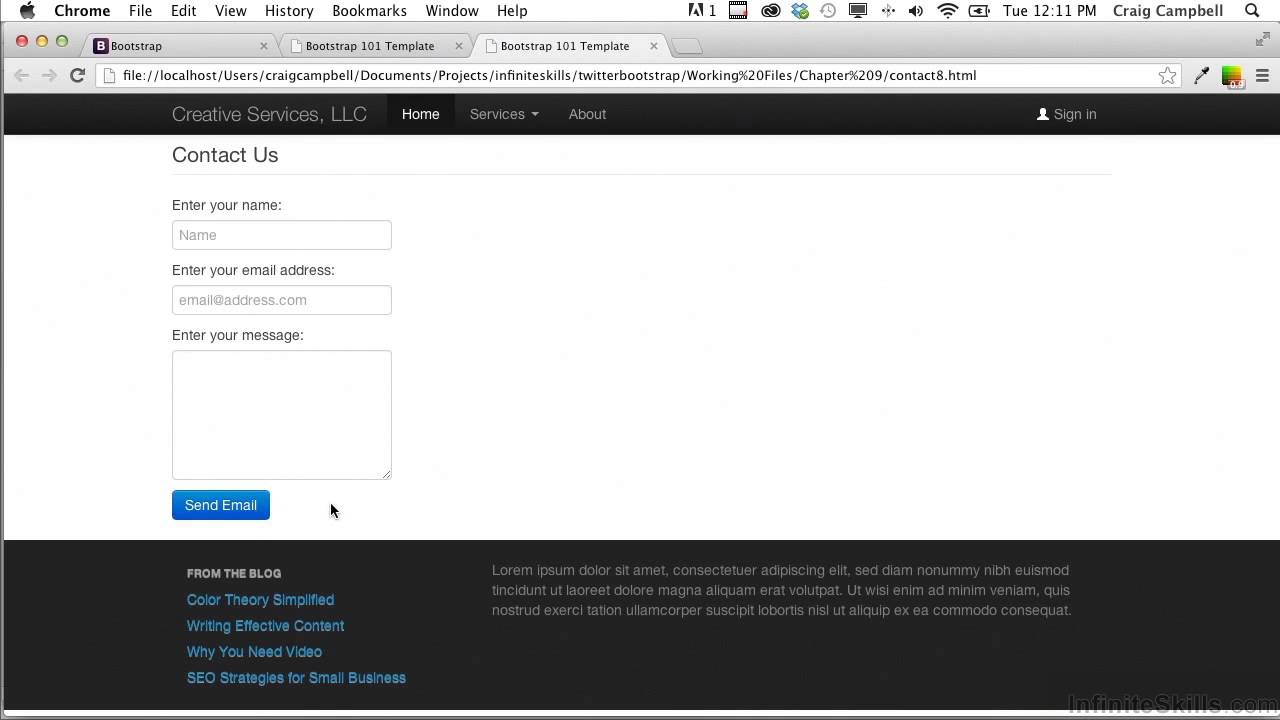This screenshot has width=1280, height=720.
Task: Click the Sign in link
Action: [1067, 114]
